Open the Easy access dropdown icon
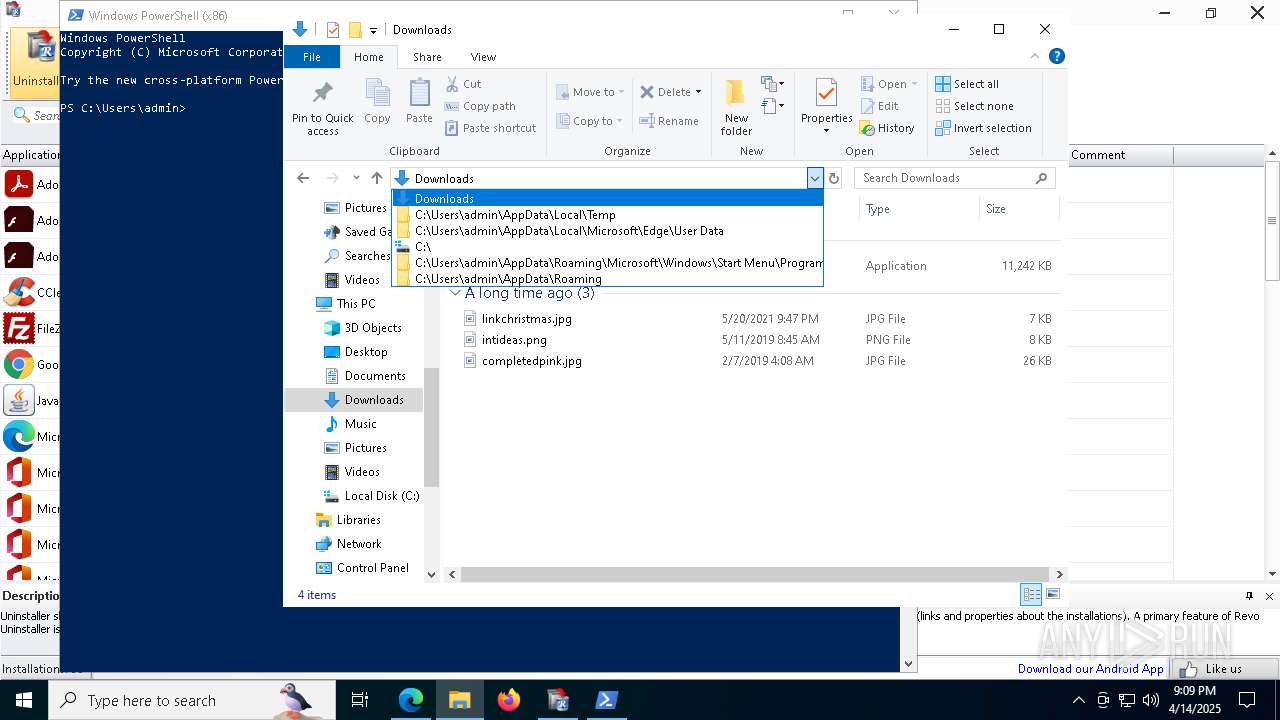This screenshot has width=1280, height=720. point(772,105)
